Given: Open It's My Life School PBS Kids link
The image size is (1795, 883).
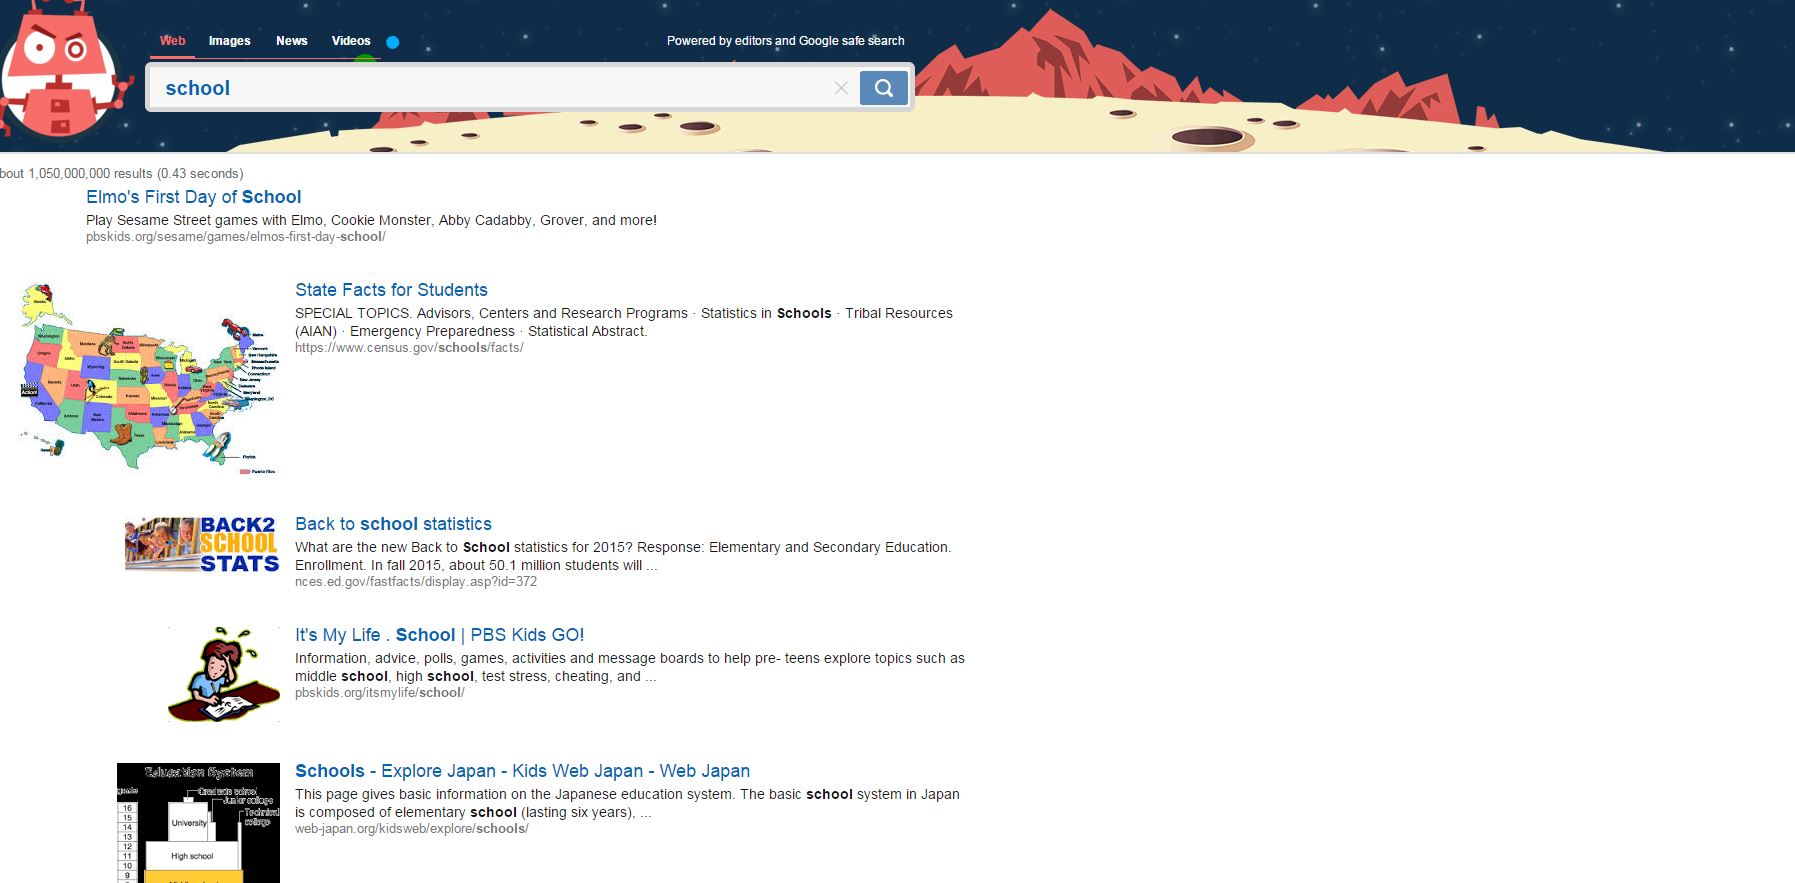Looking at the screenshot, I should pyautogui.click(x=439, y=635).
